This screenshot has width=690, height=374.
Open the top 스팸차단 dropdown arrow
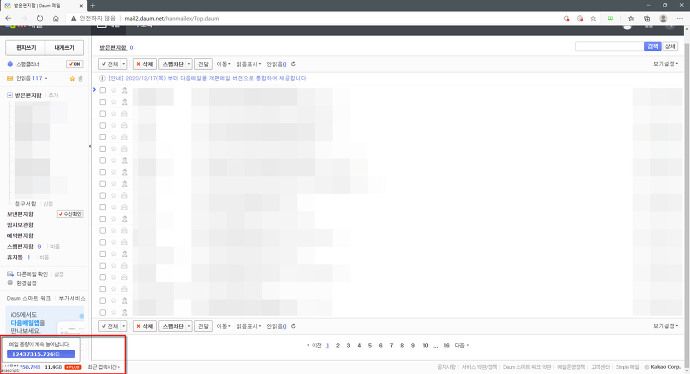point(189,64)
